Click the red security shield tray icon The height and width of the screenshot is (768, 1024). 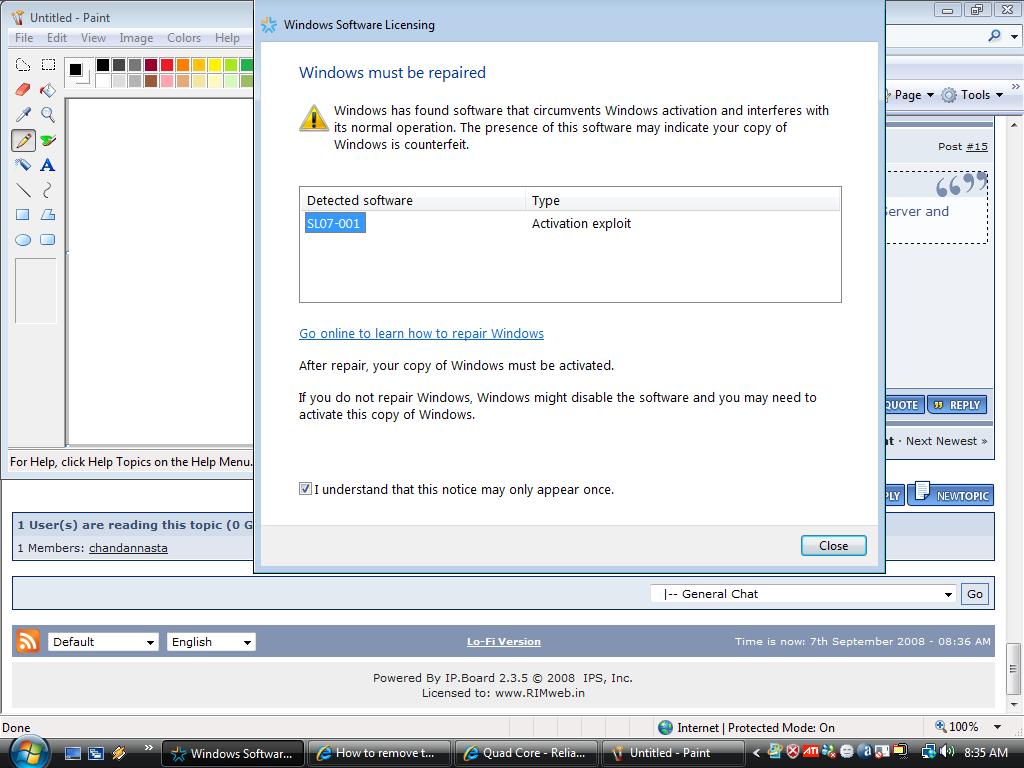click(x=793, y=752)
